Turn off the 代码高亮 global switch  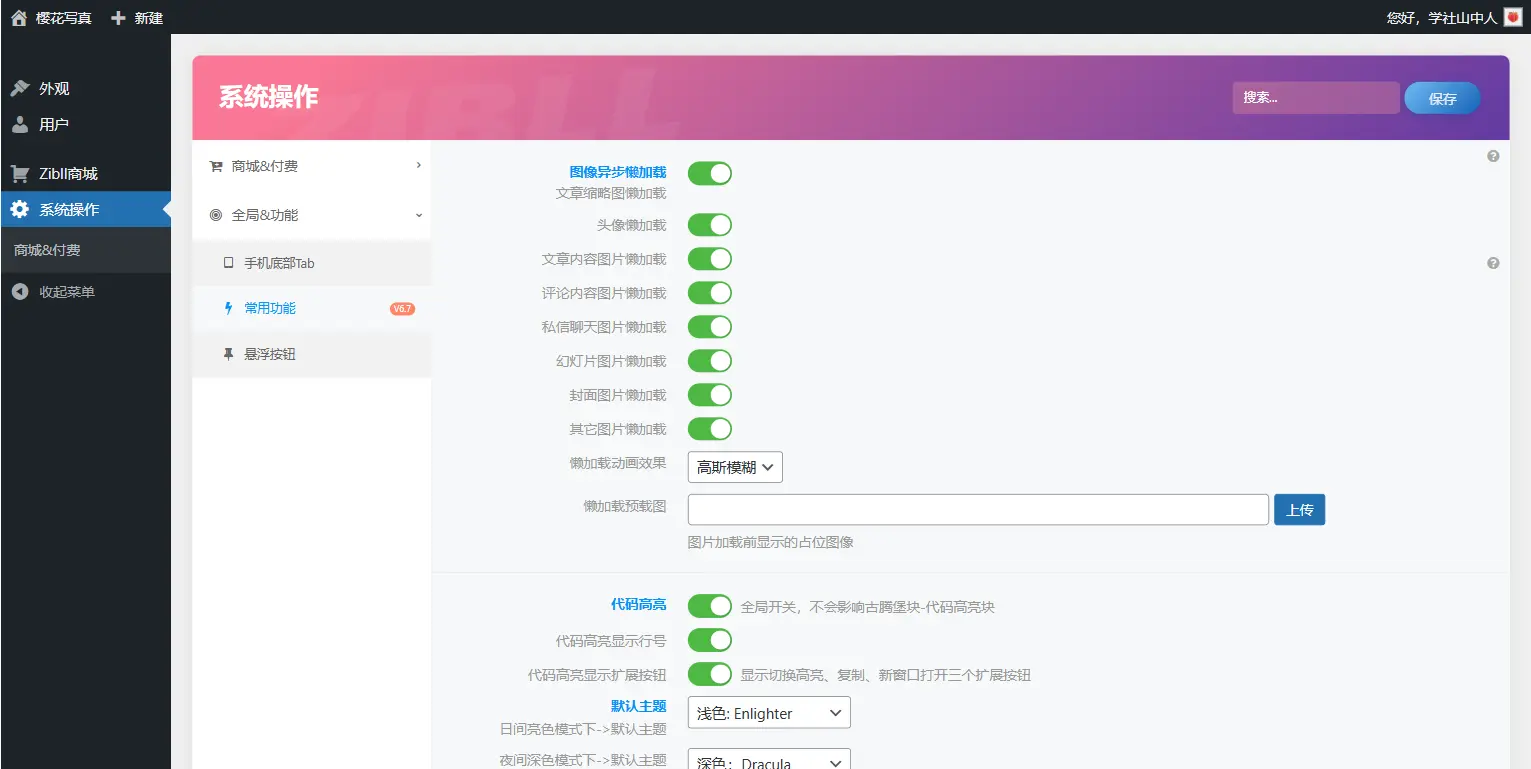coord(709,605)
